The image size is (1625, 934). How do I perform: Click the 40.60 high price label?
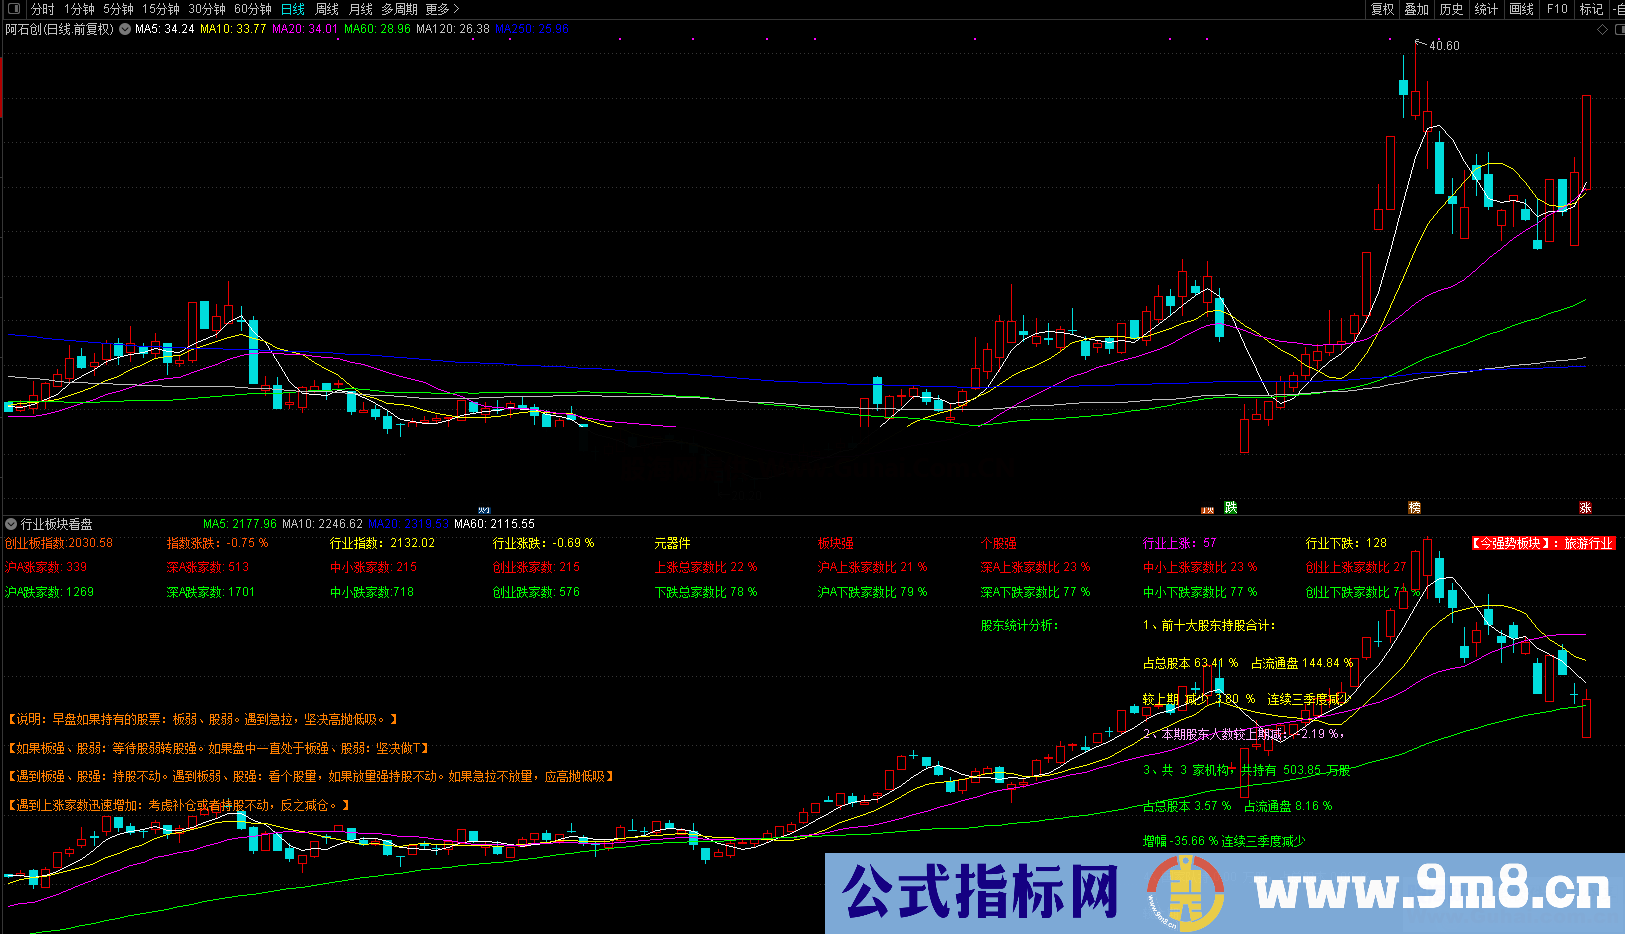[x=1444, y=46]
